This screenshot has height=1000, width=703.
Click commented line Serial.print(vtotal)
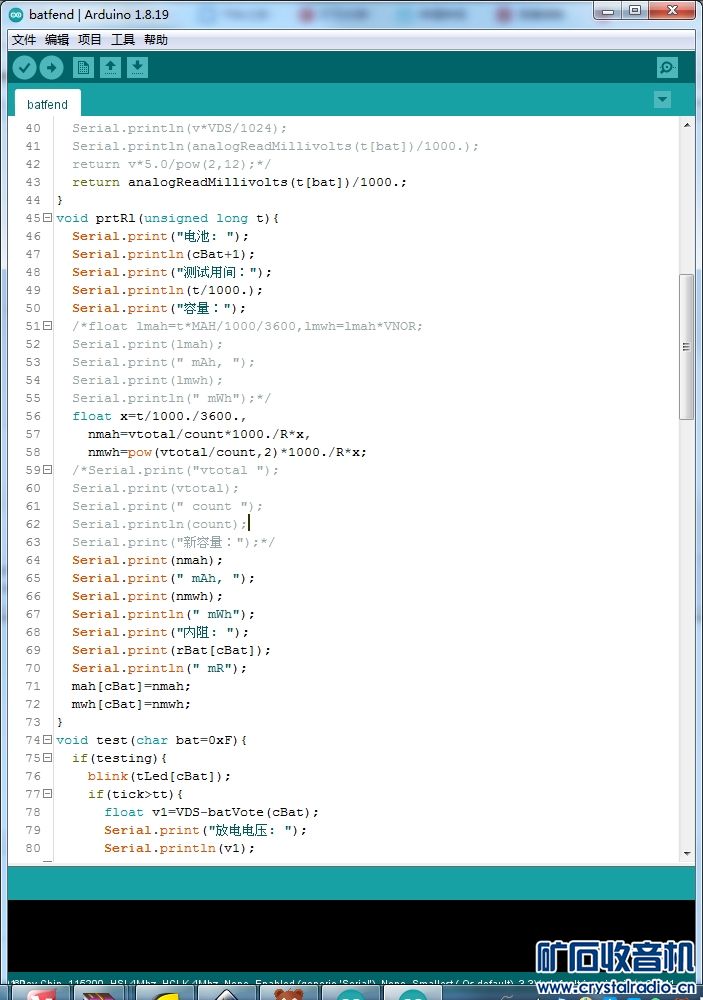pos(155,488)
